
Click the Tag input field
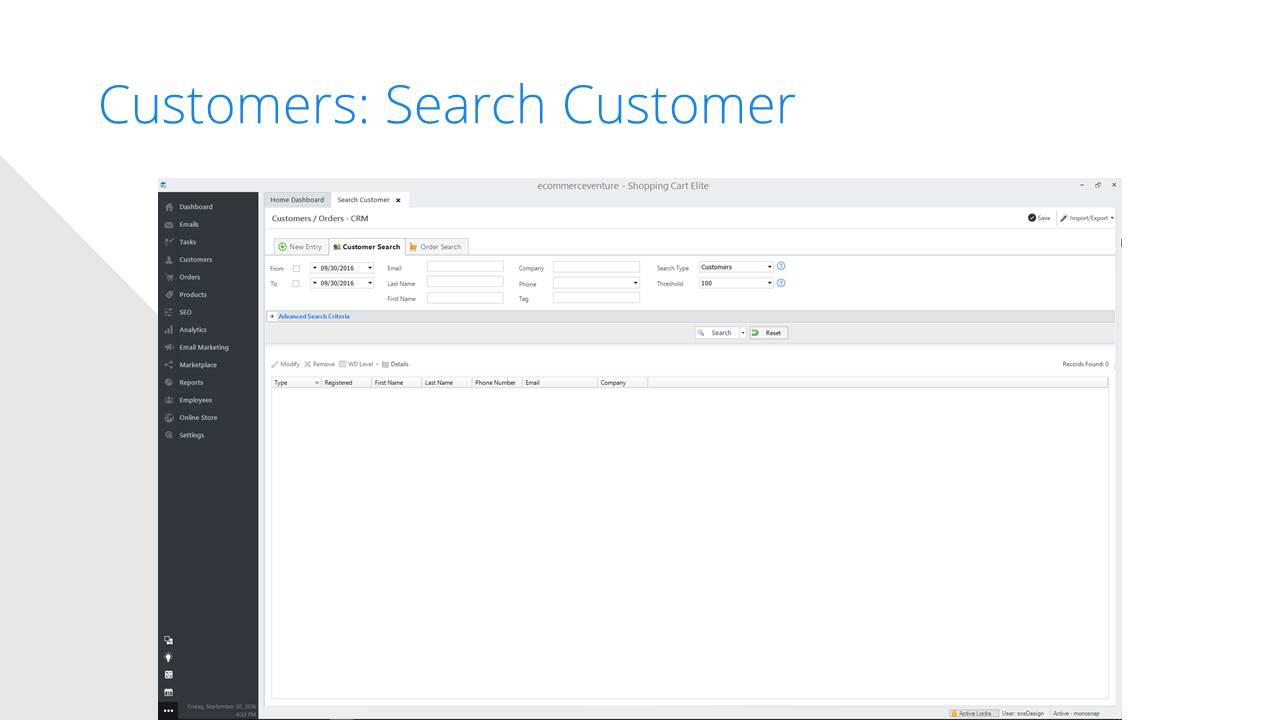[x=596, y=298]
